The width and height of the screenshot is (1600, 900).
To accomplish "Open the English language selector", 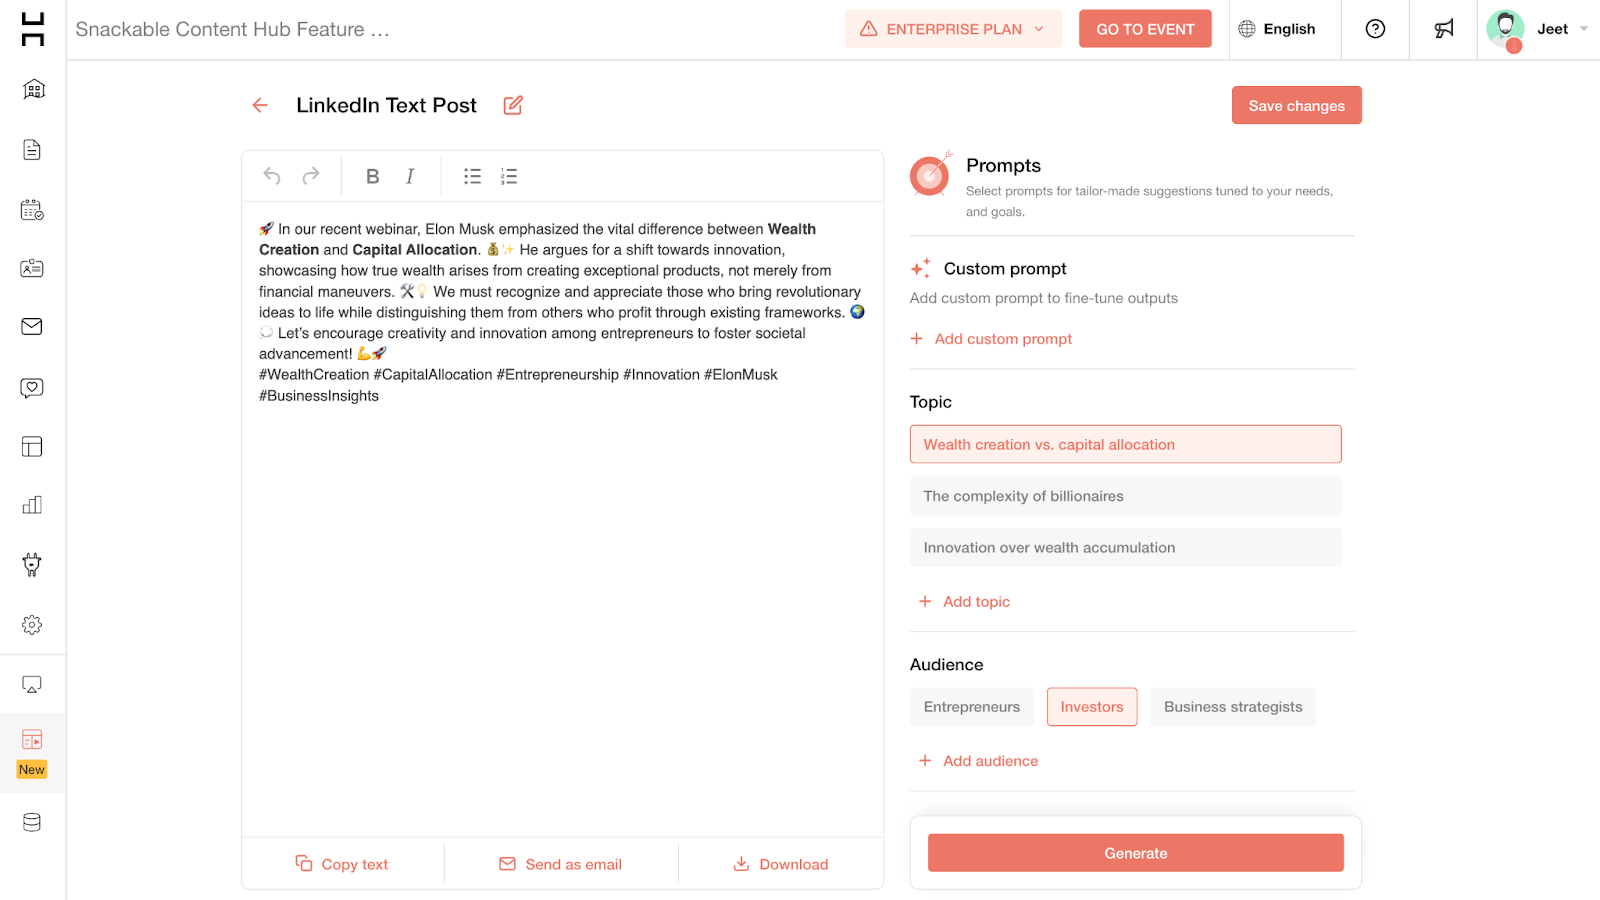I will point(1277,29).
